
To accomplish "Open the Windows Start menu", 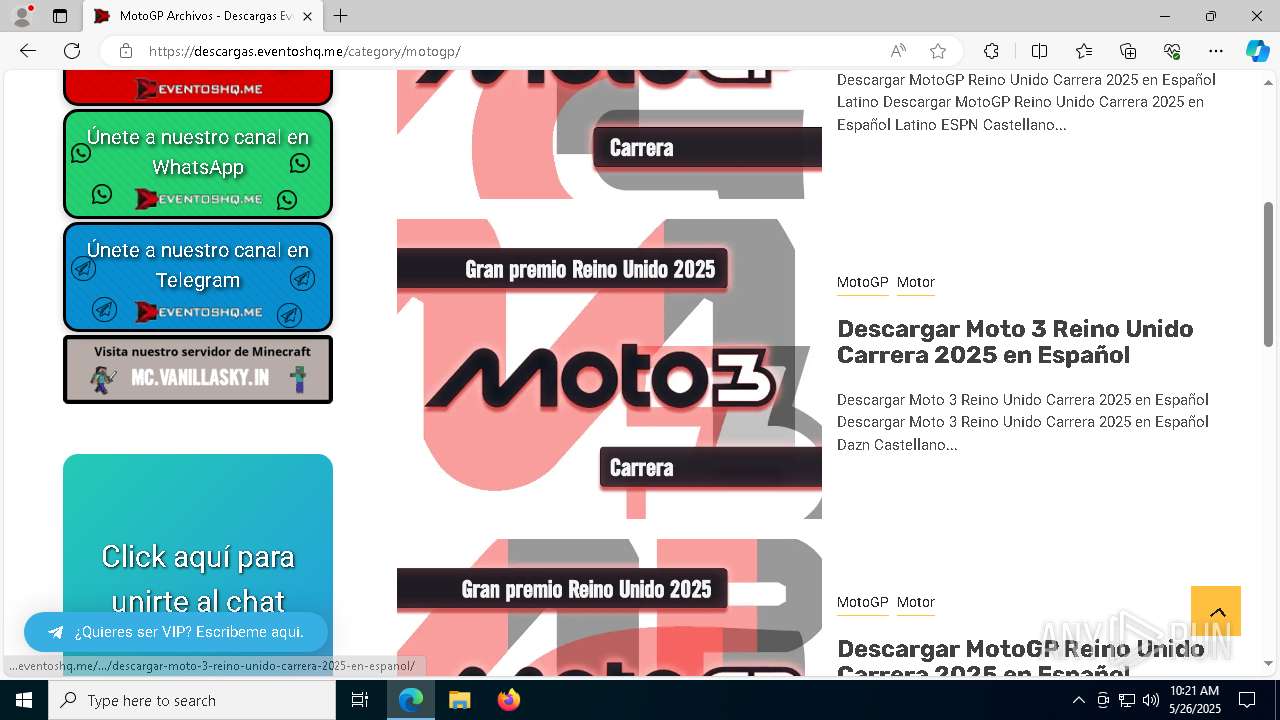I will [x=24, y=700].
